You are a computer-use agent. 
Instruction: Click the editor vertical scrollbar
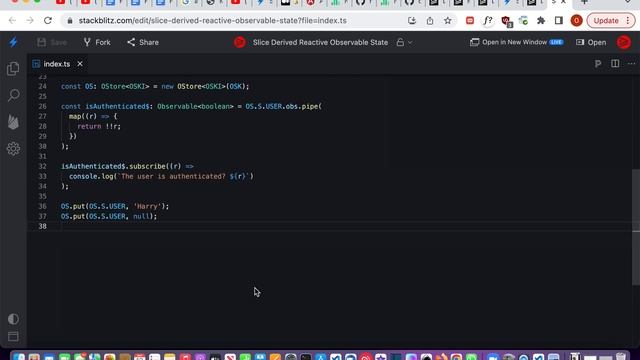coord(636,227)
